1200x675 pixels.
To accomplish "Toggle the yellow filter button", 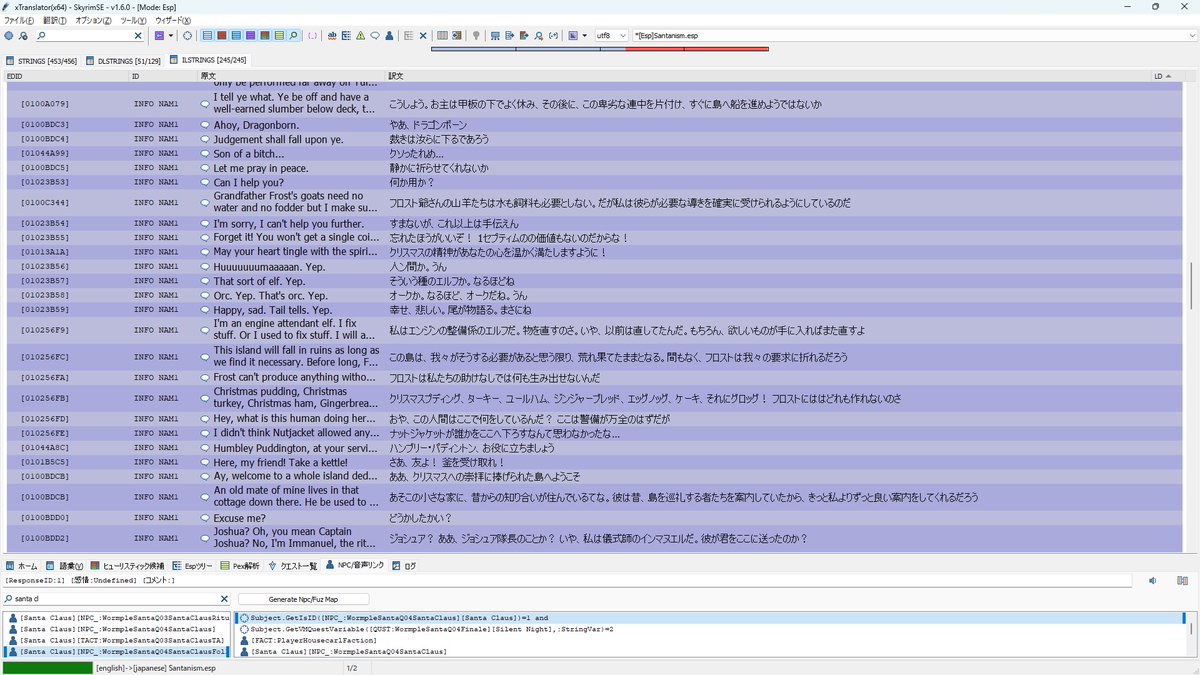I will (x=279, y=35).
